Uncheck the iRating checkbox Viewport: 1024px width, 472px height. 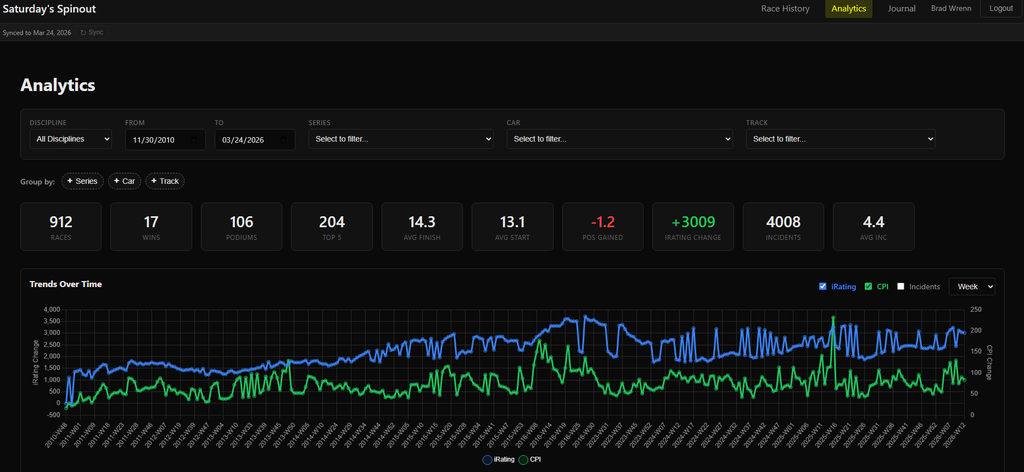click(823, 287)
